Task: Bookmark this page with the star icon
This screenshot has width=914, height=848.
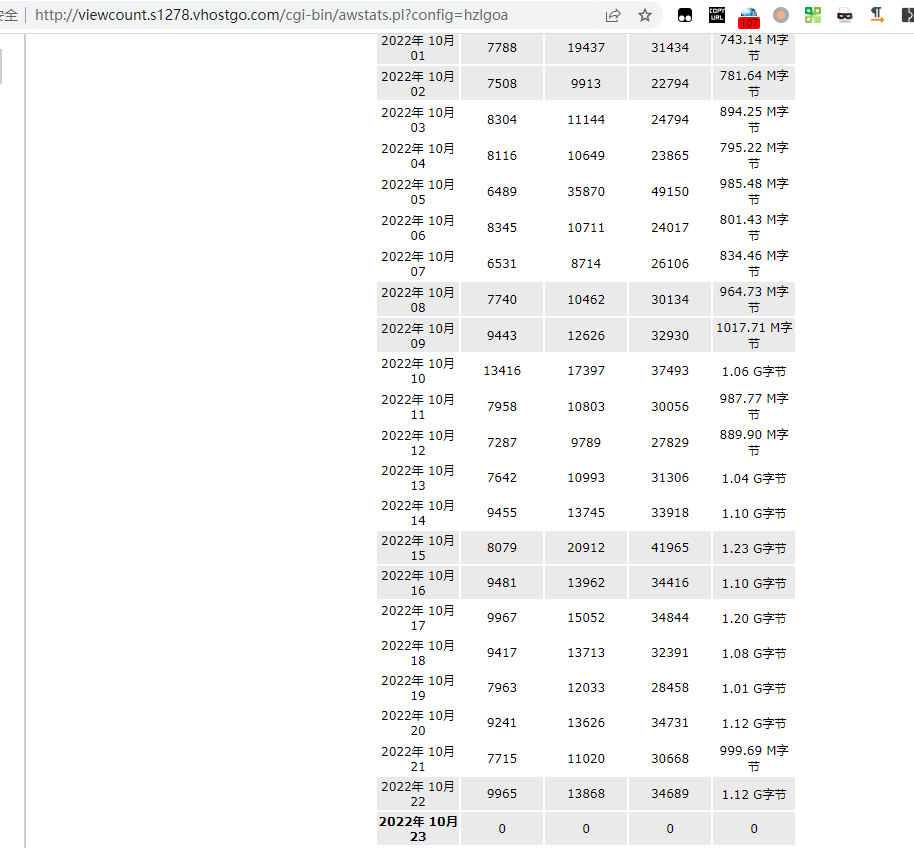Action: 645,15
